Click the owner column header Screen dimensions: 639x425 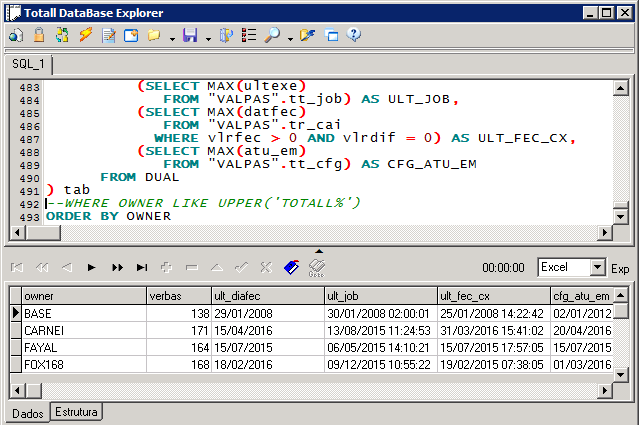(x=84, y=296)
